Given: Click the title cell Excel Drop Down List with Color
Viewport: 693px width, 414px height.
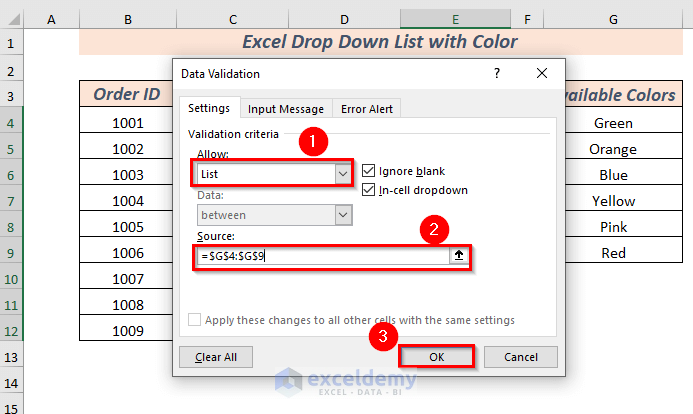Looking at the screenshot, I should pyautogui.click(x=381, y=42).
